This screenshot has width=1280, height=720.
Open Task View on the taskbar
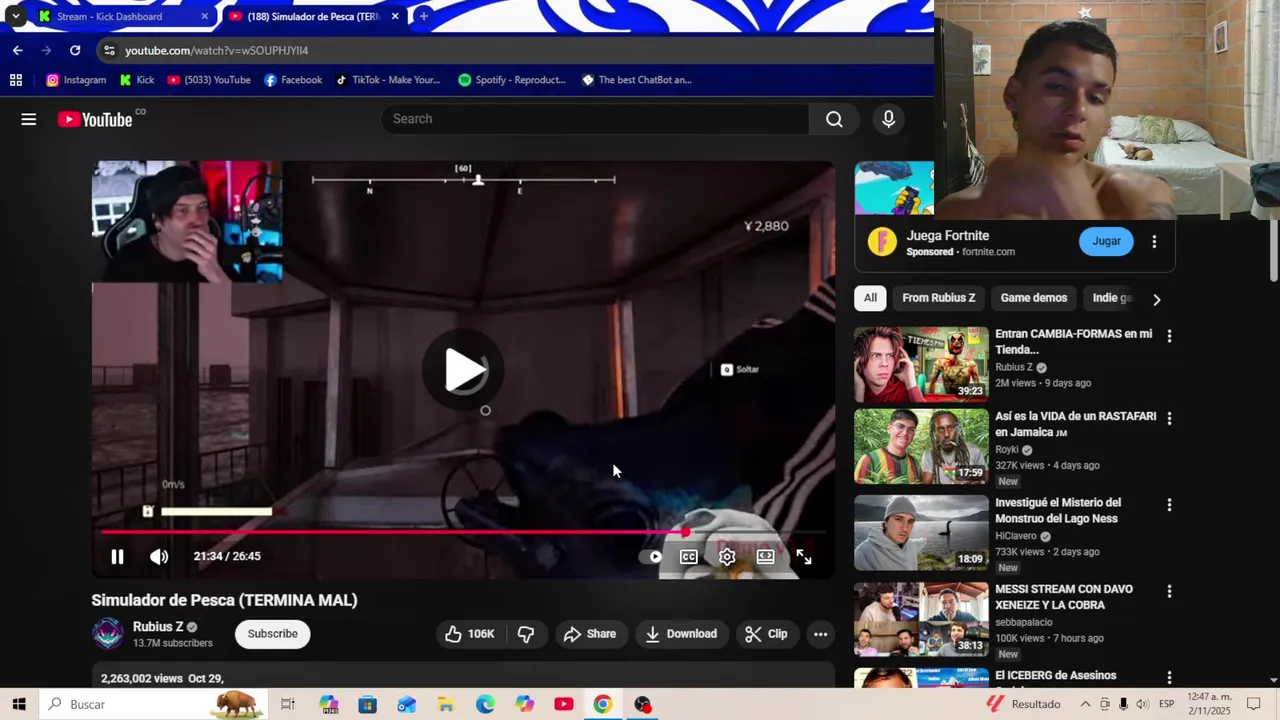288,704
